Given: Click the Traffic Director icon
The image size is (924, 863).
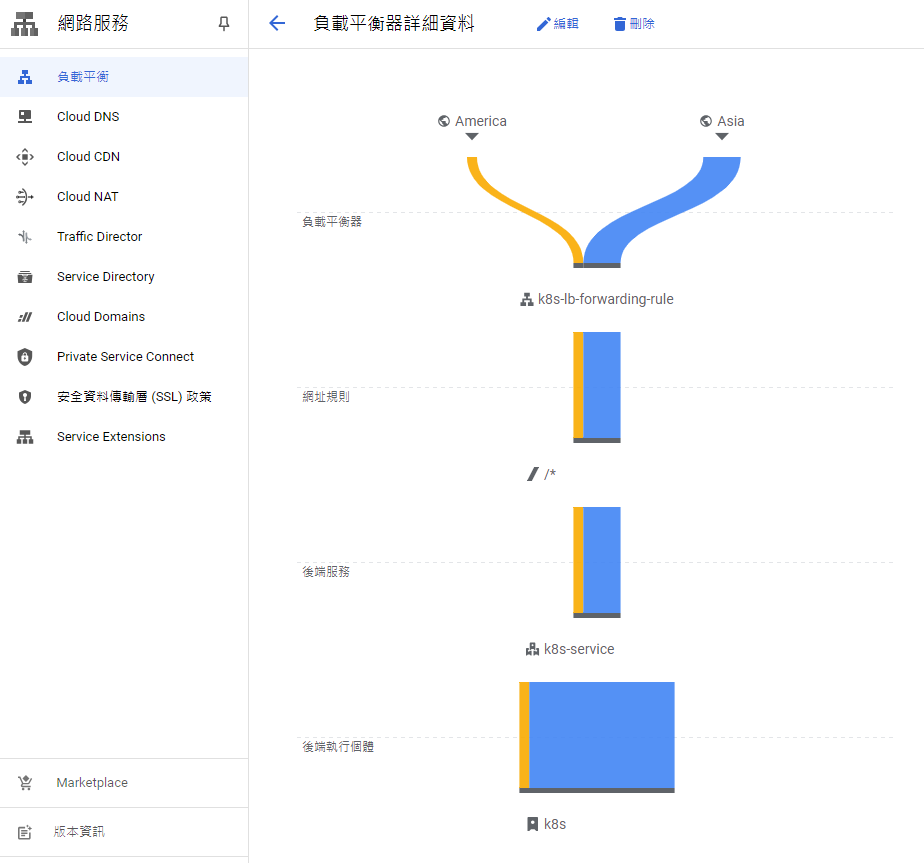Looking at the screenshot, I should pos(25,237).
